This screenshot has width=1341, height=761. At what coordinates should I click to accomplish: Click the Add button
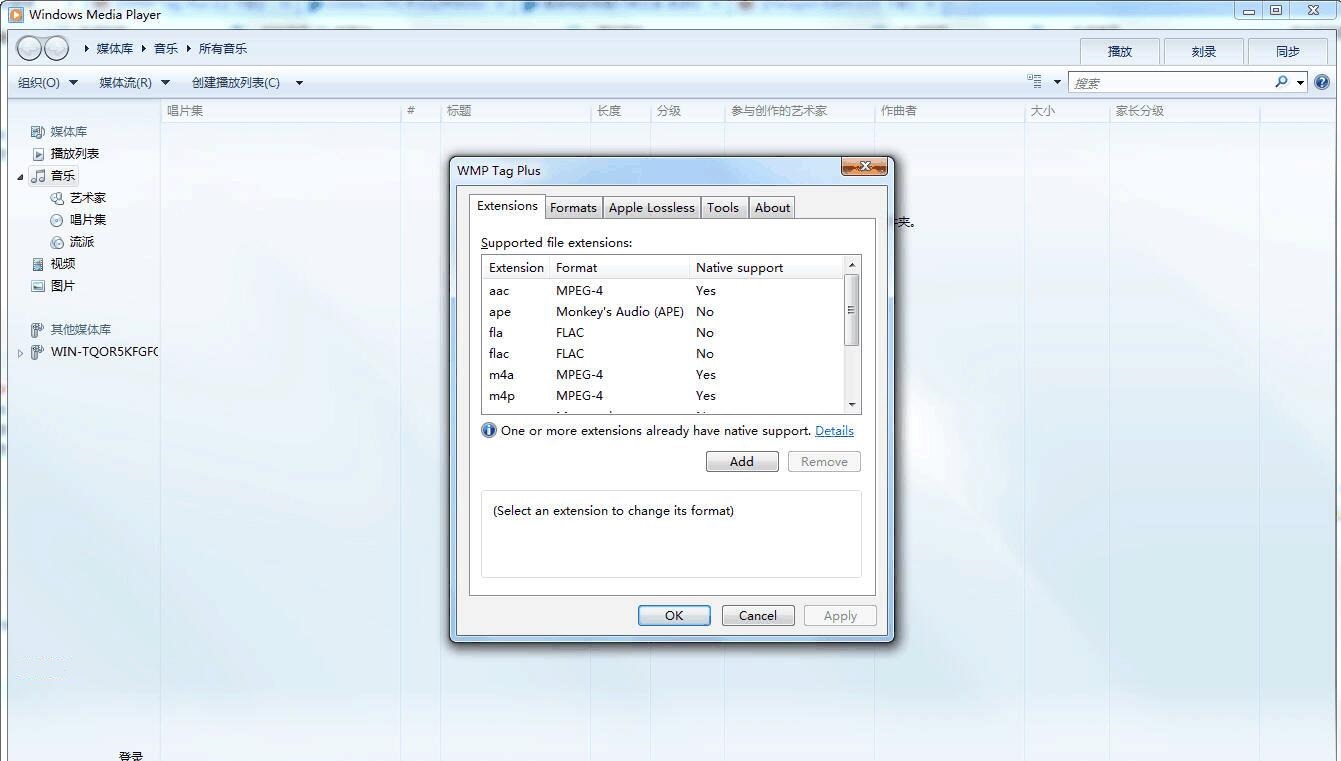pos(742,461)
